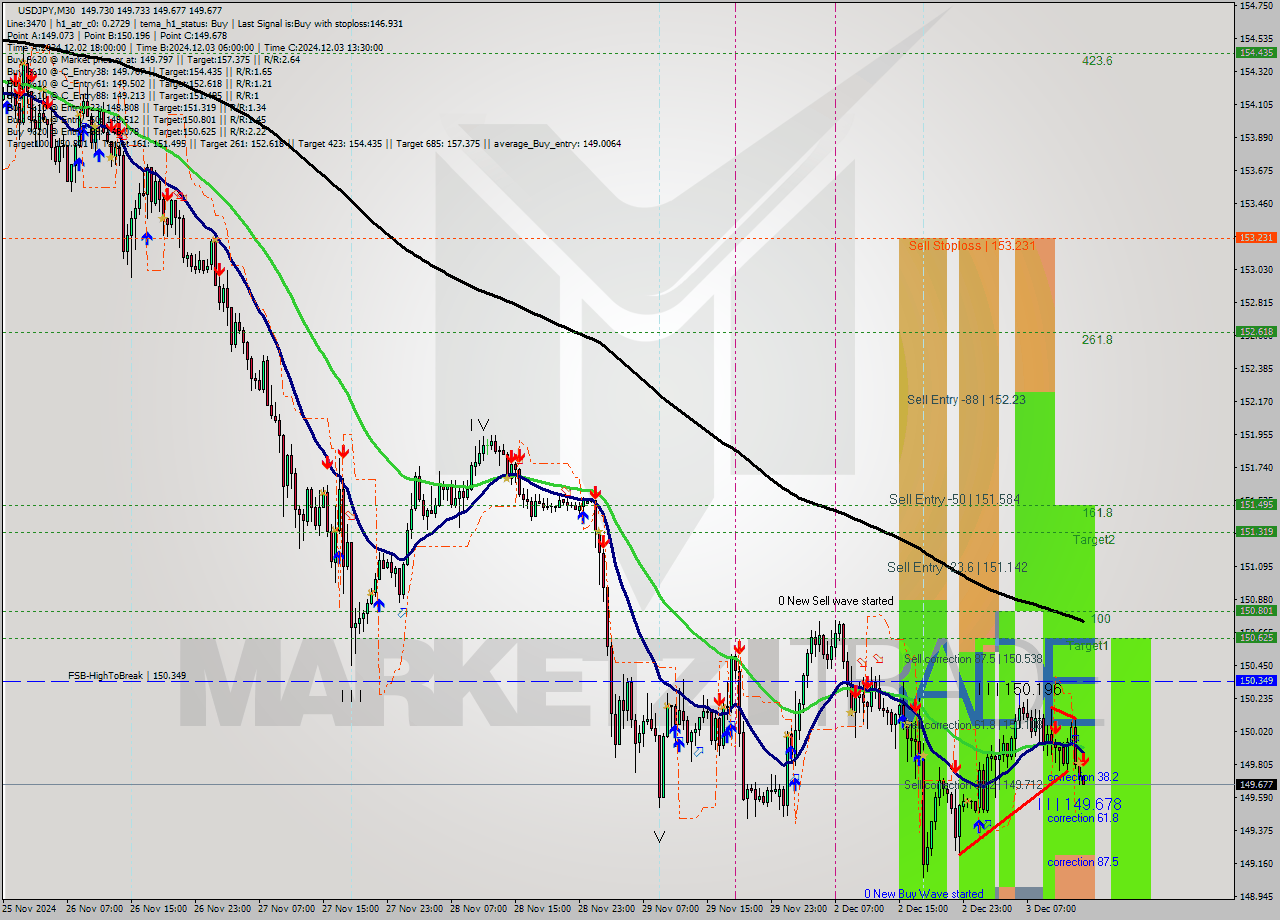Screen dimensions: 1280x920
Task: Select the Target1 label
Action: pyautogui.click(x=1088, y=646)
